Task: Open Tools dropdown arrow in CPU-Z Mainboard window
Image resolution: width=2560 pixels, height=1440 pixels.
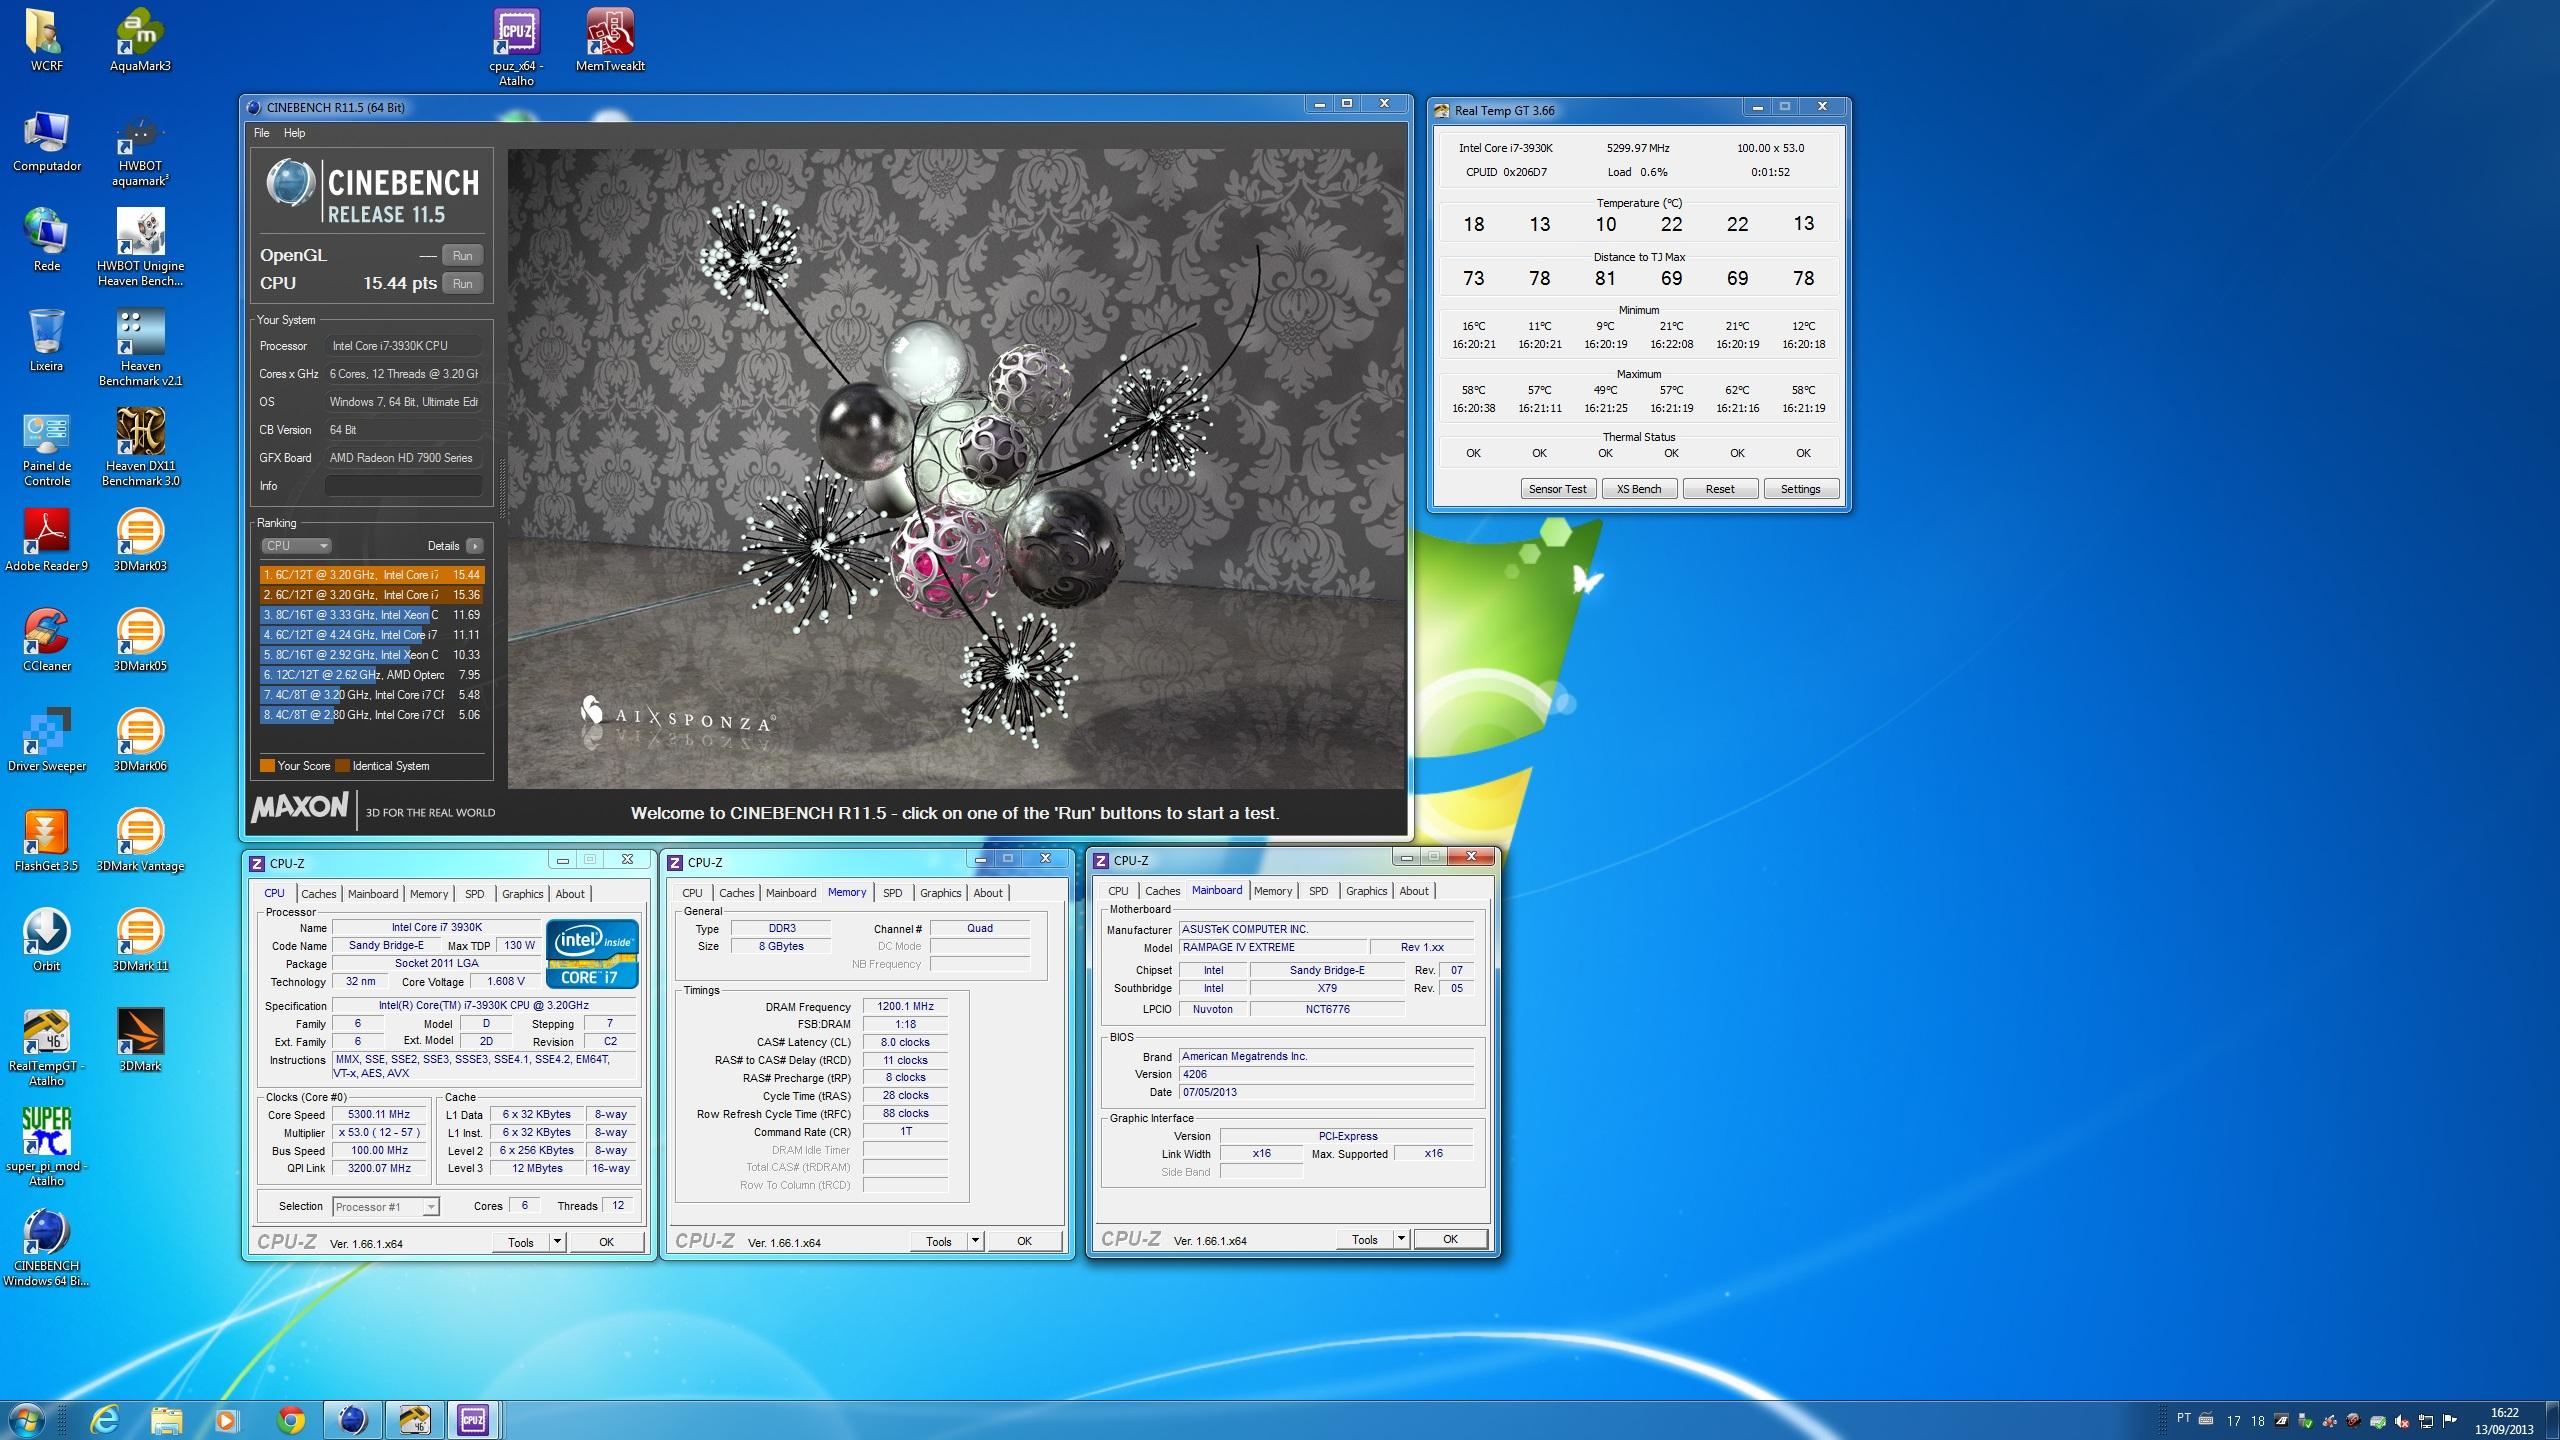Action: [1401, 1239]
